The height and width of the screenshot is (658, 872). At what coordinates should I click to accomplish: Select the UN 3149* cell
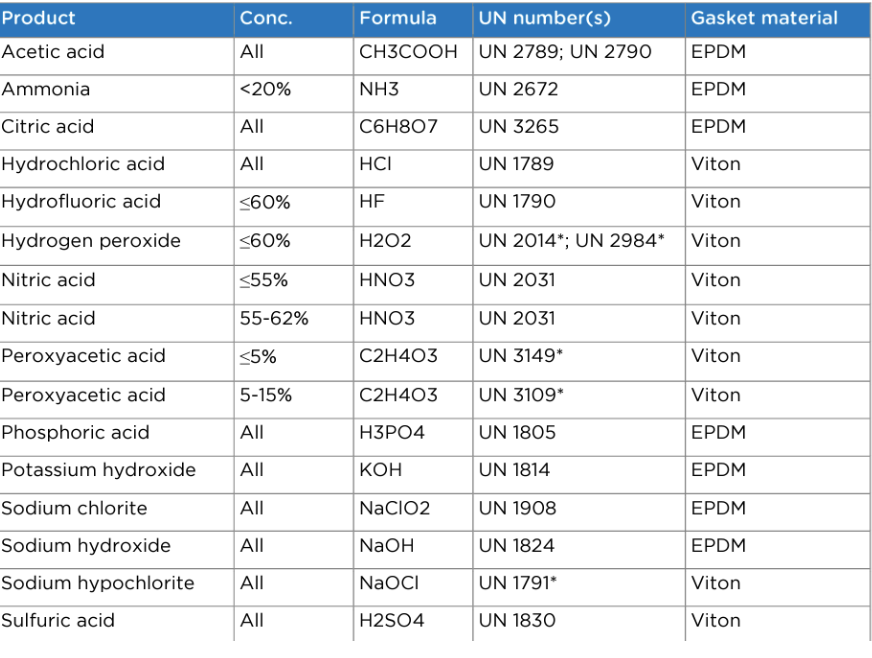[579, 361]
